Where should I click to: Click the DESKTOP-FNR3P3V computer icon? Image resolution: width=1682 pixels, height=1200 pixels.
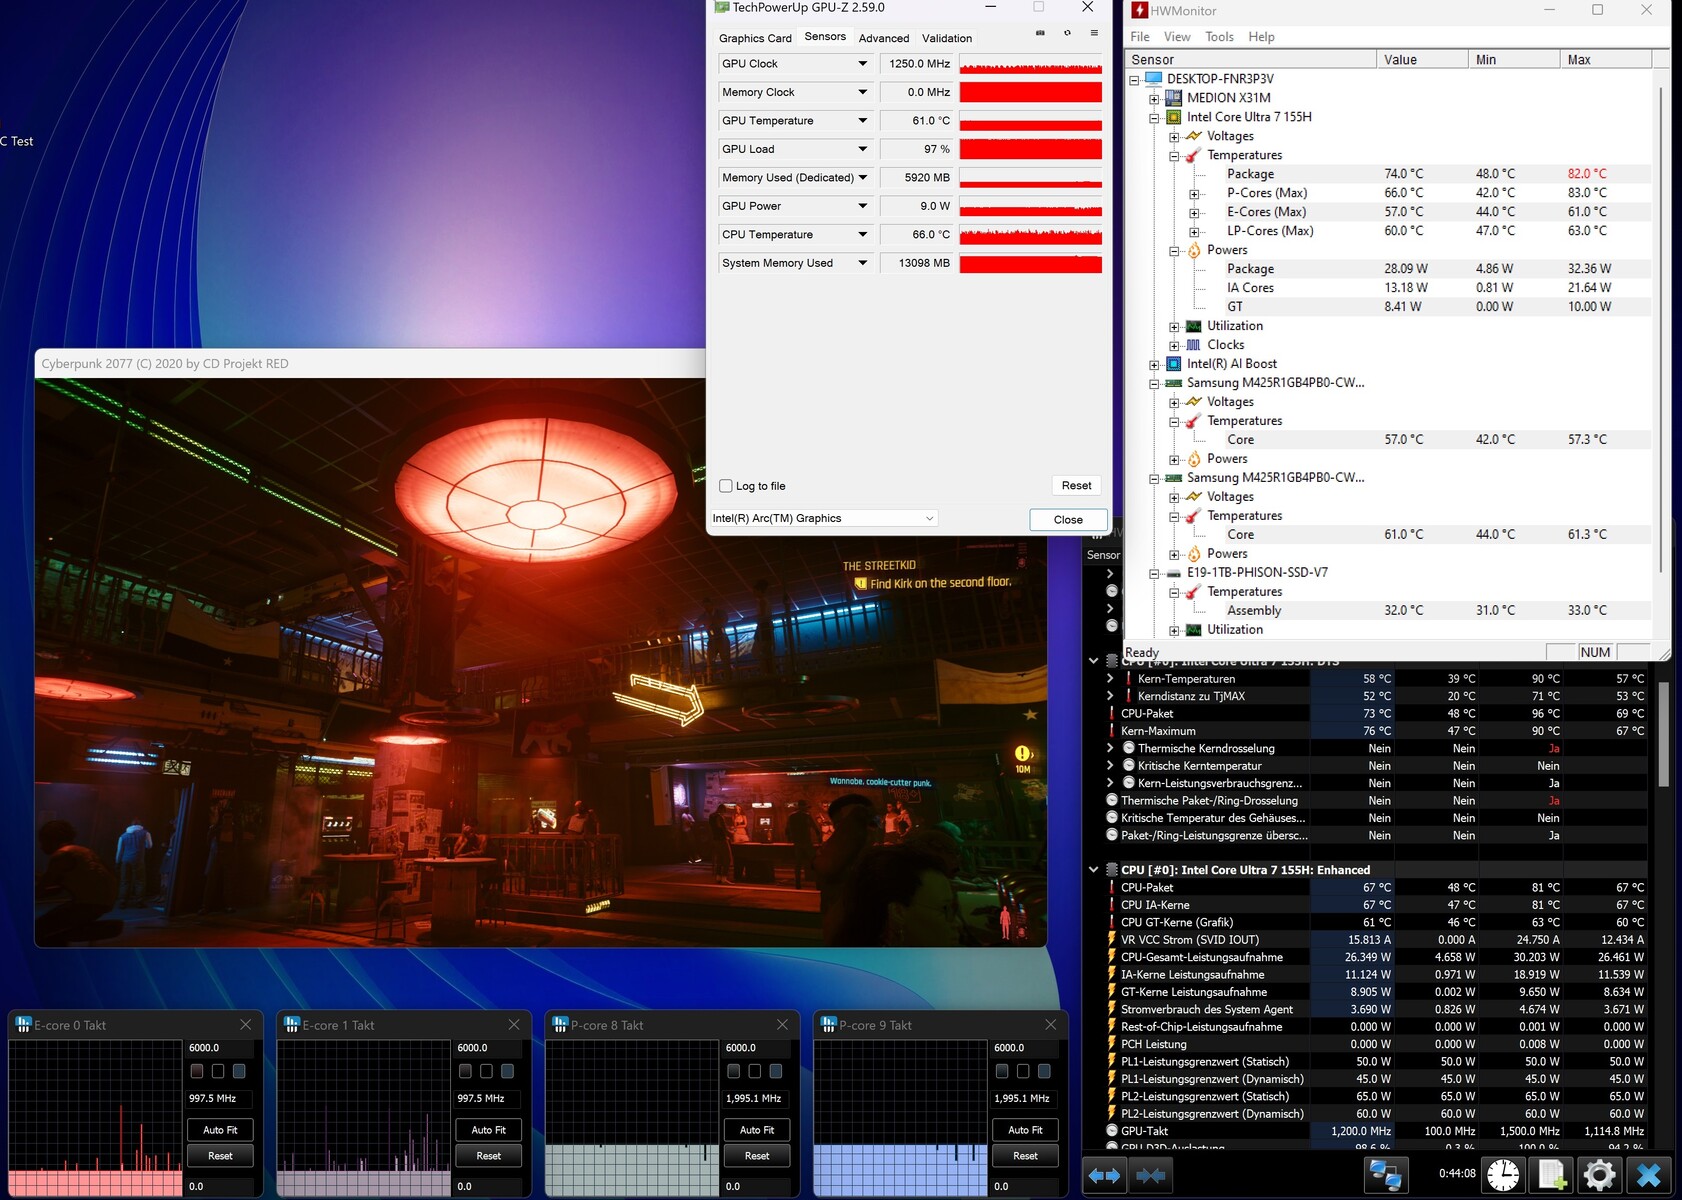[1153, 79]
